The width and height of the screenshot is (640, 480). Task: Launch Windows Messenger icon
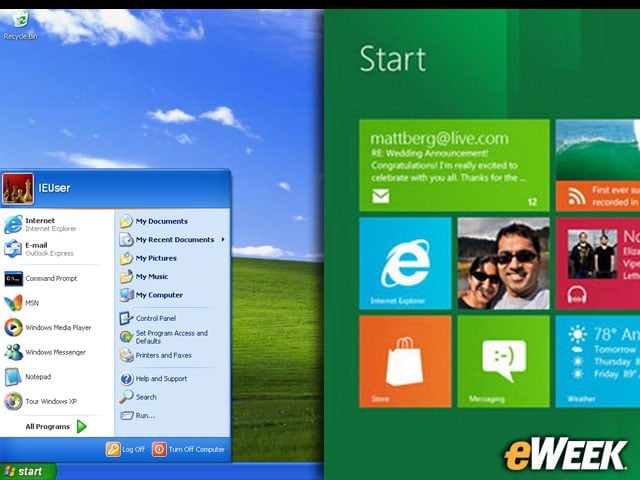[13, 352]
